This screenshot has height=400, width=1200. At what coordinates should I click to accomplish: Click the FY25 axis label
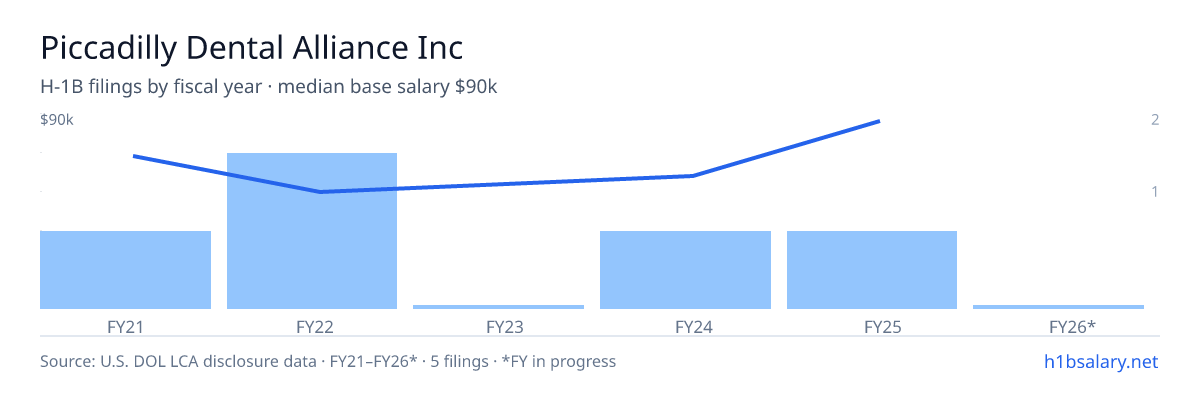(x=872, y=326)
